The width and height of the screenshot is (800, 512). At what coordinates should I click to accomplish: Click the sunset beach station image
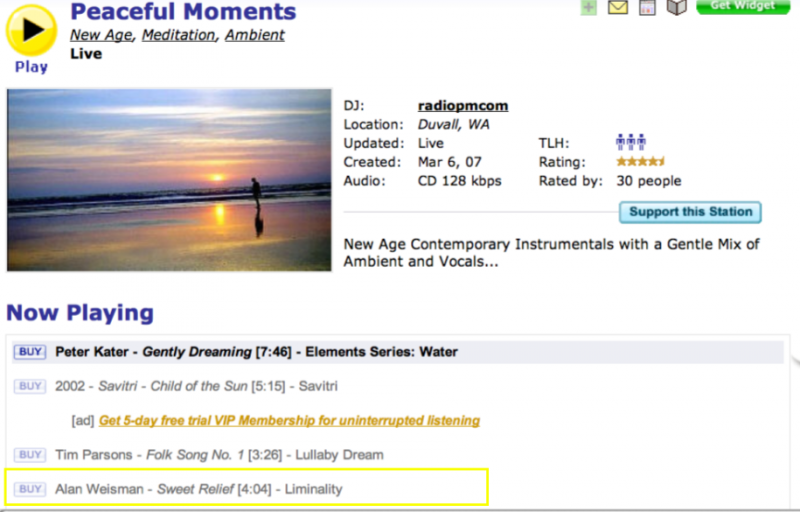[x=169, y=180]
